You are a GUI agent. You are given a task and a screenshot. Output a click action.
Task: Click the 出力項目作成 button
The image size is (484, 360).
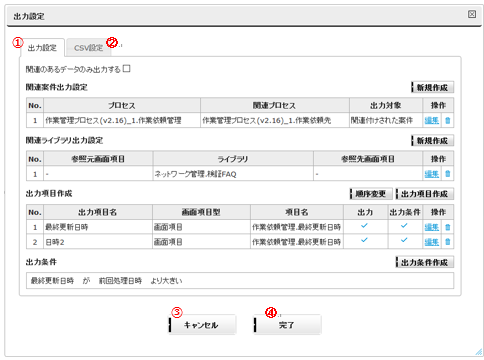424,194
